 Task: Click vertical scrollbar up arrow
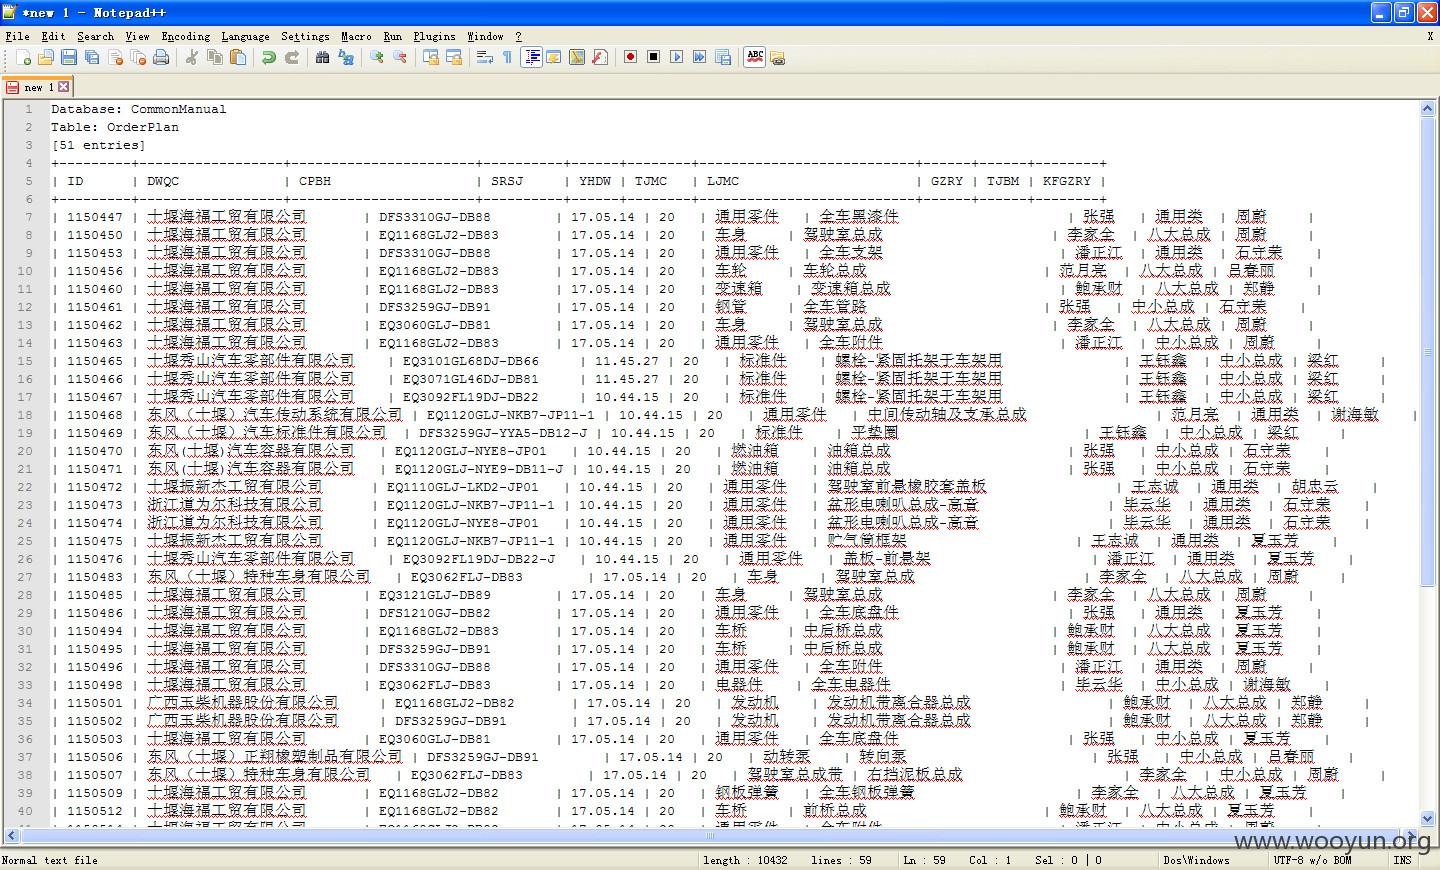pyautogui.click(x=1428, y=109)
